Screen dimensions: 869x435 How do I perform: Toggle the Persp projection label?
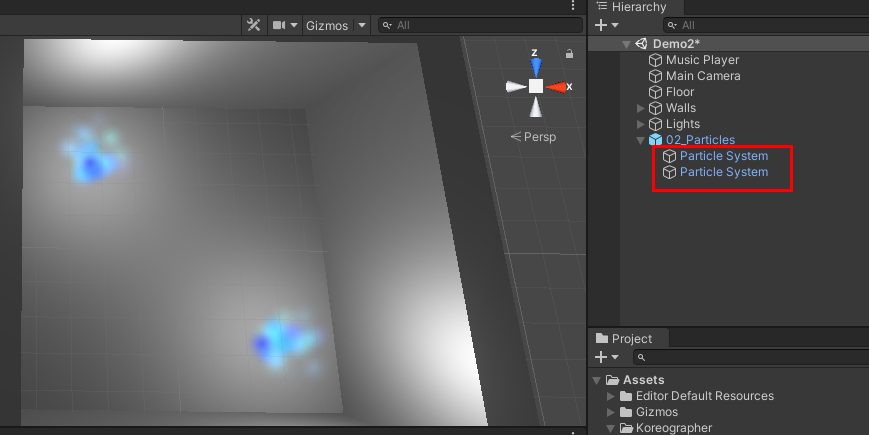[533, 136]
